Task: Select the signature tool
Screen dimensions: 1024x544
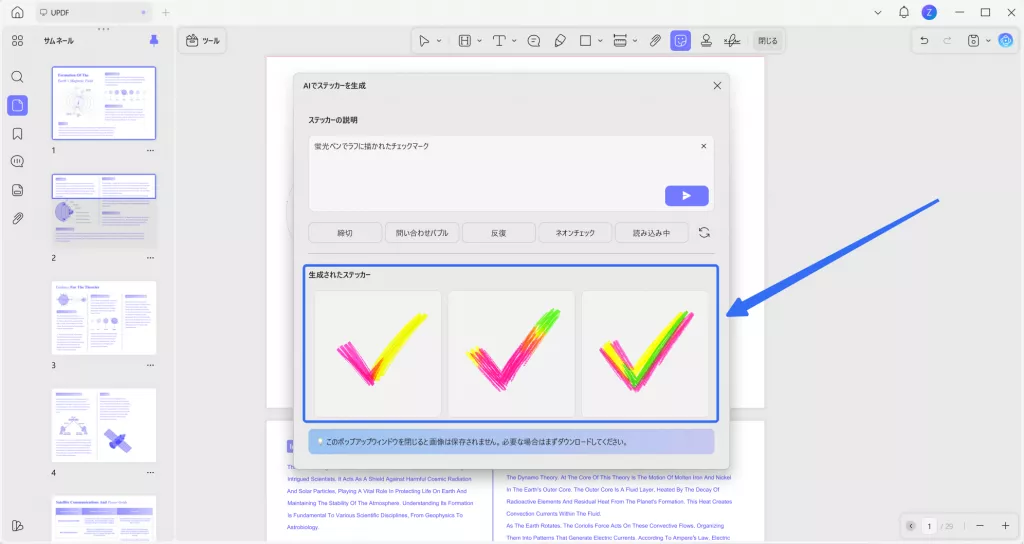Action: tap(732, 40)
